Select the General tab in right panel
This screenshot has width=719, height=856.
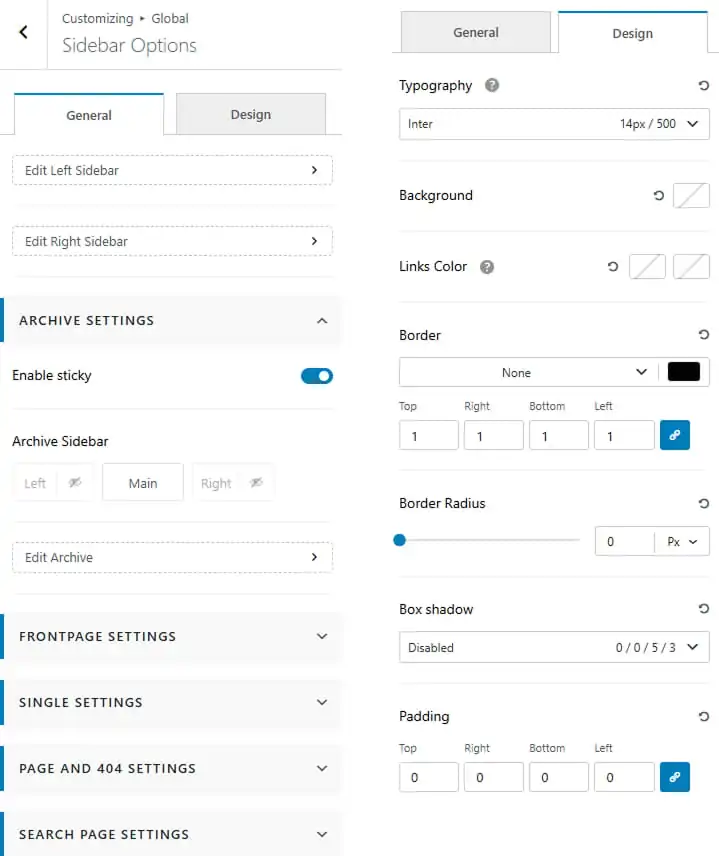[x=476, y=33]
